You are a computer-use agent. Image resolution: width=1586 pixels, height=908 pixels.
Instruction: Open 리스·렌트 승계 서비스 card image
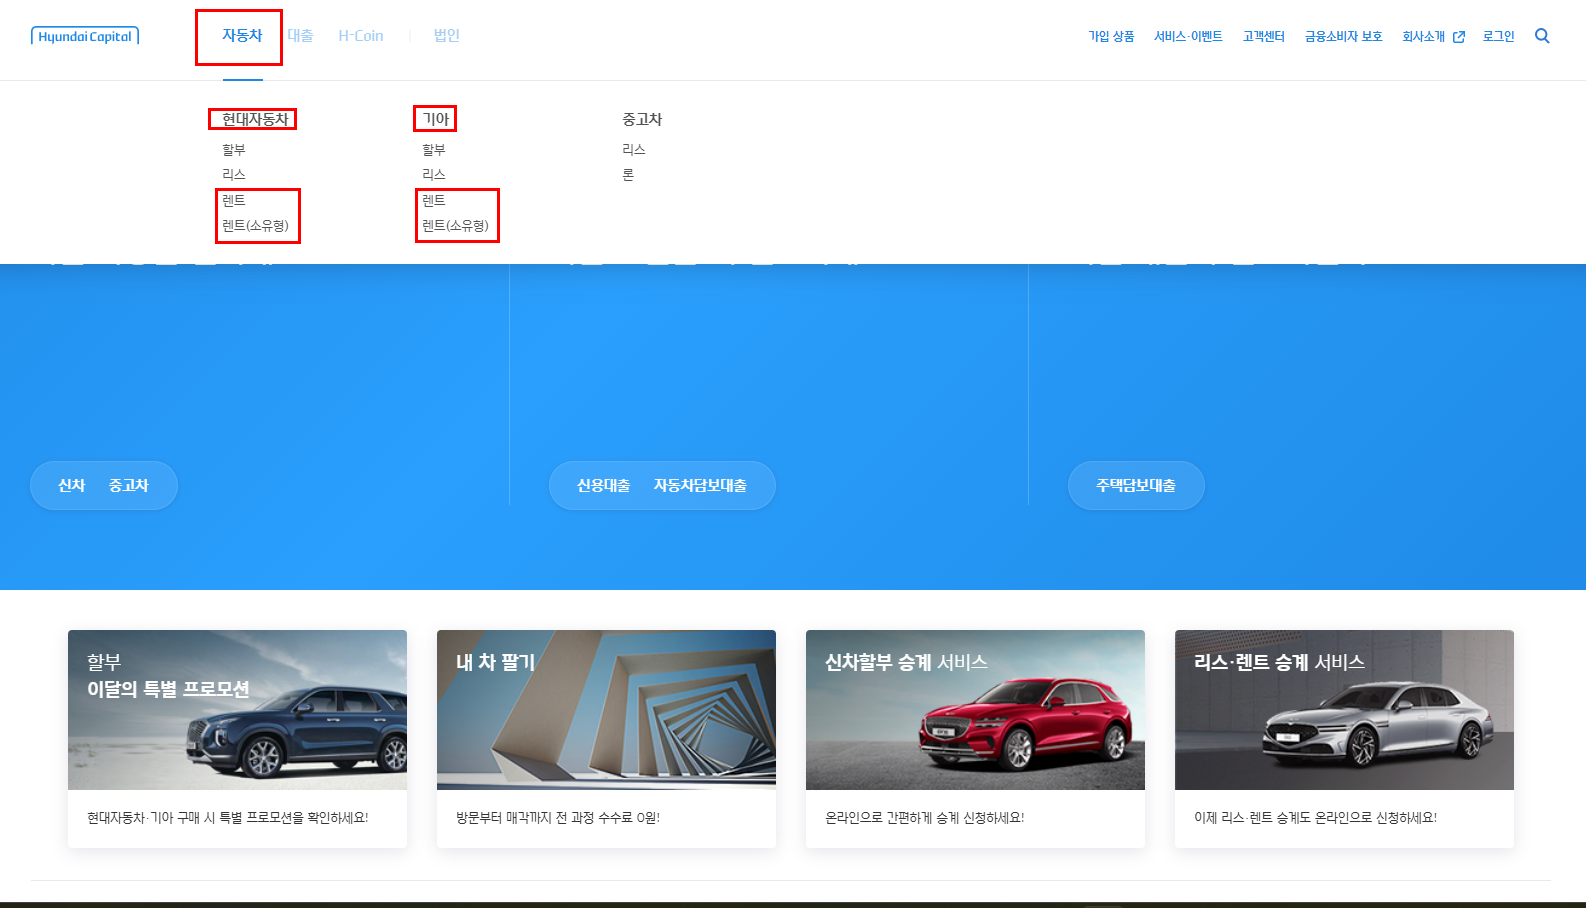tap(1344, 710)
